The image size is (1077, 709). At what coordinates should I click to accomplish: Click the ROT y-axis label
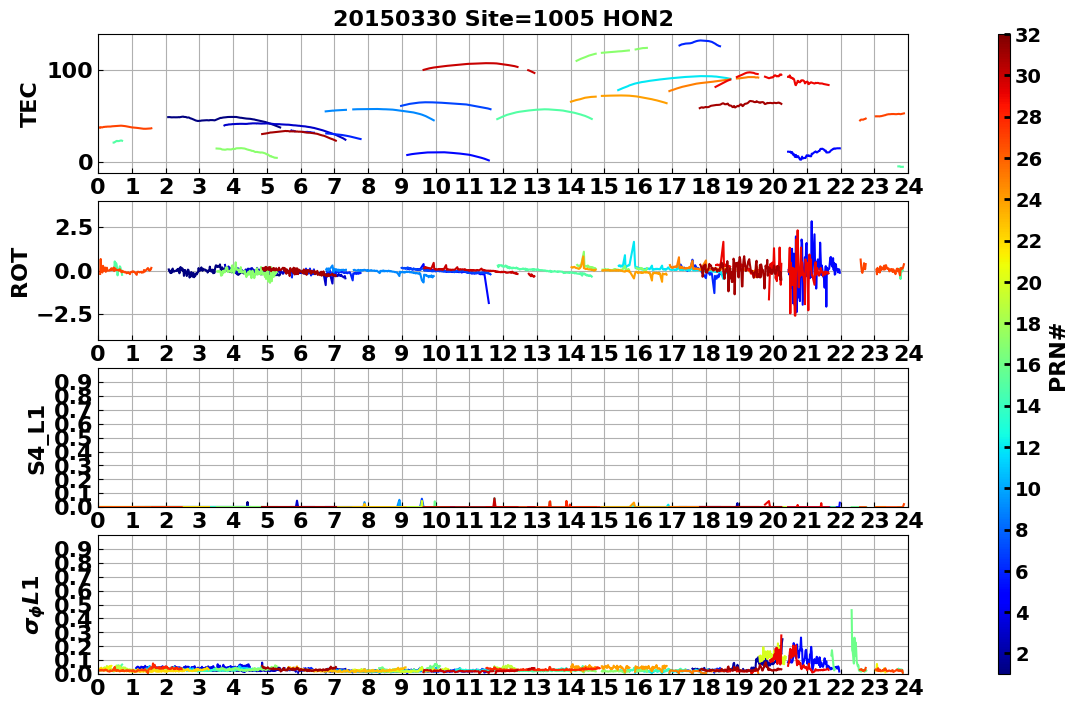(20, 273)
